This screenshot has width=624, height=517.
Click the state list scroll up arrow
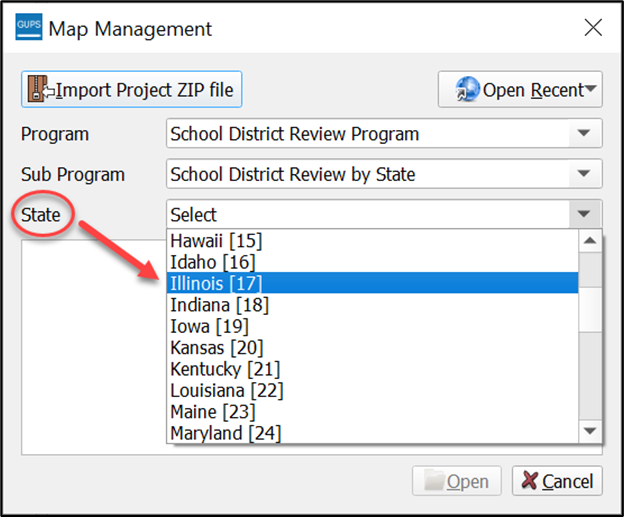(590, 240)
